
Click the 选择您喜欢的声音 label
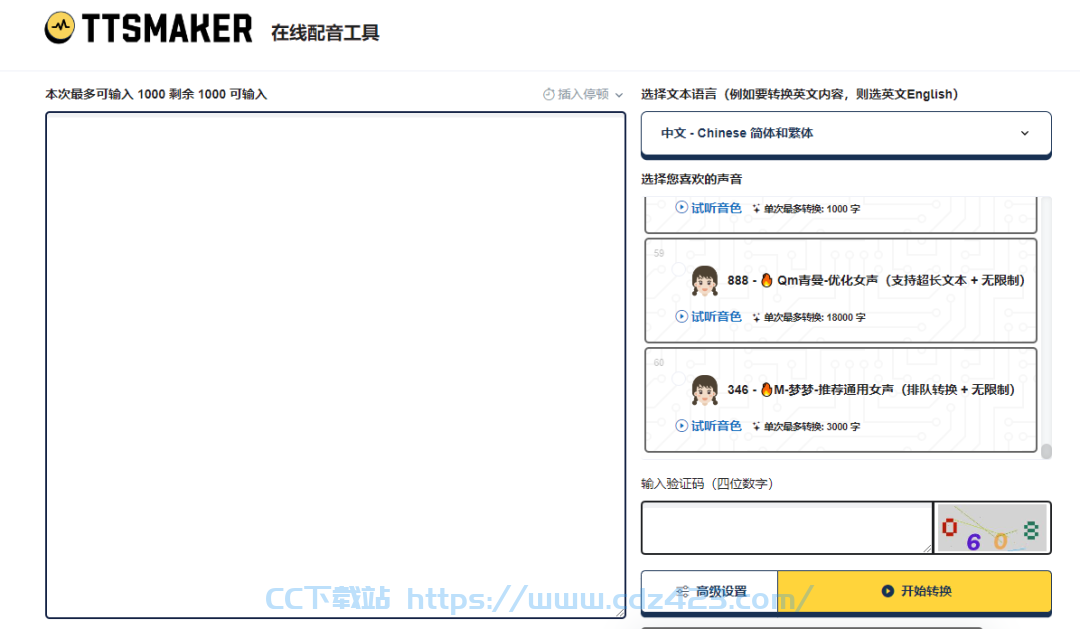click(x=692, y=179)
